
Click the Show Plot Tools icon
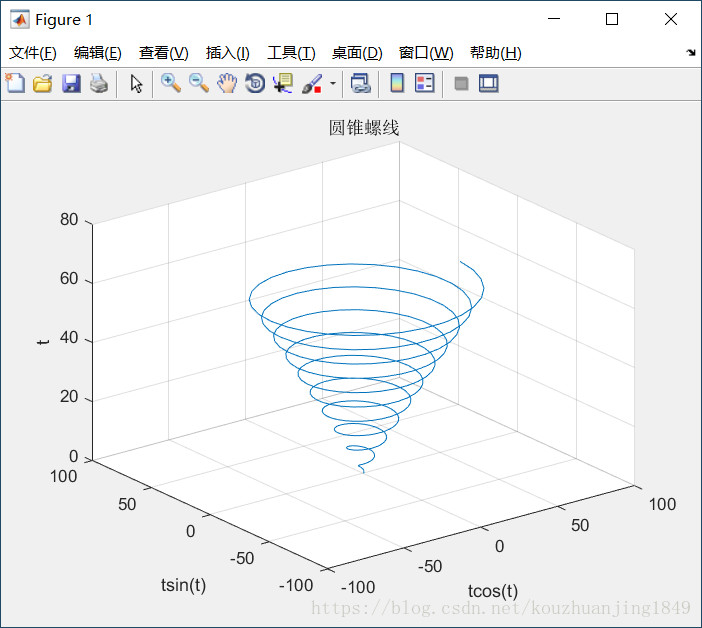(x=488, y=83)
